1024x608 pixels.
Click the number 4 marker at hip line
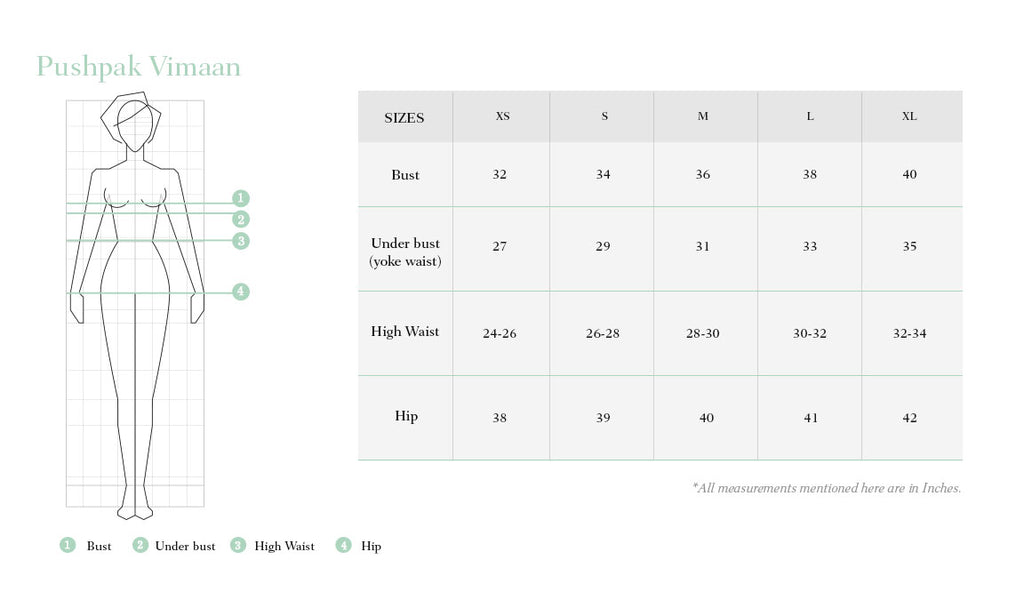click(241, 292)
